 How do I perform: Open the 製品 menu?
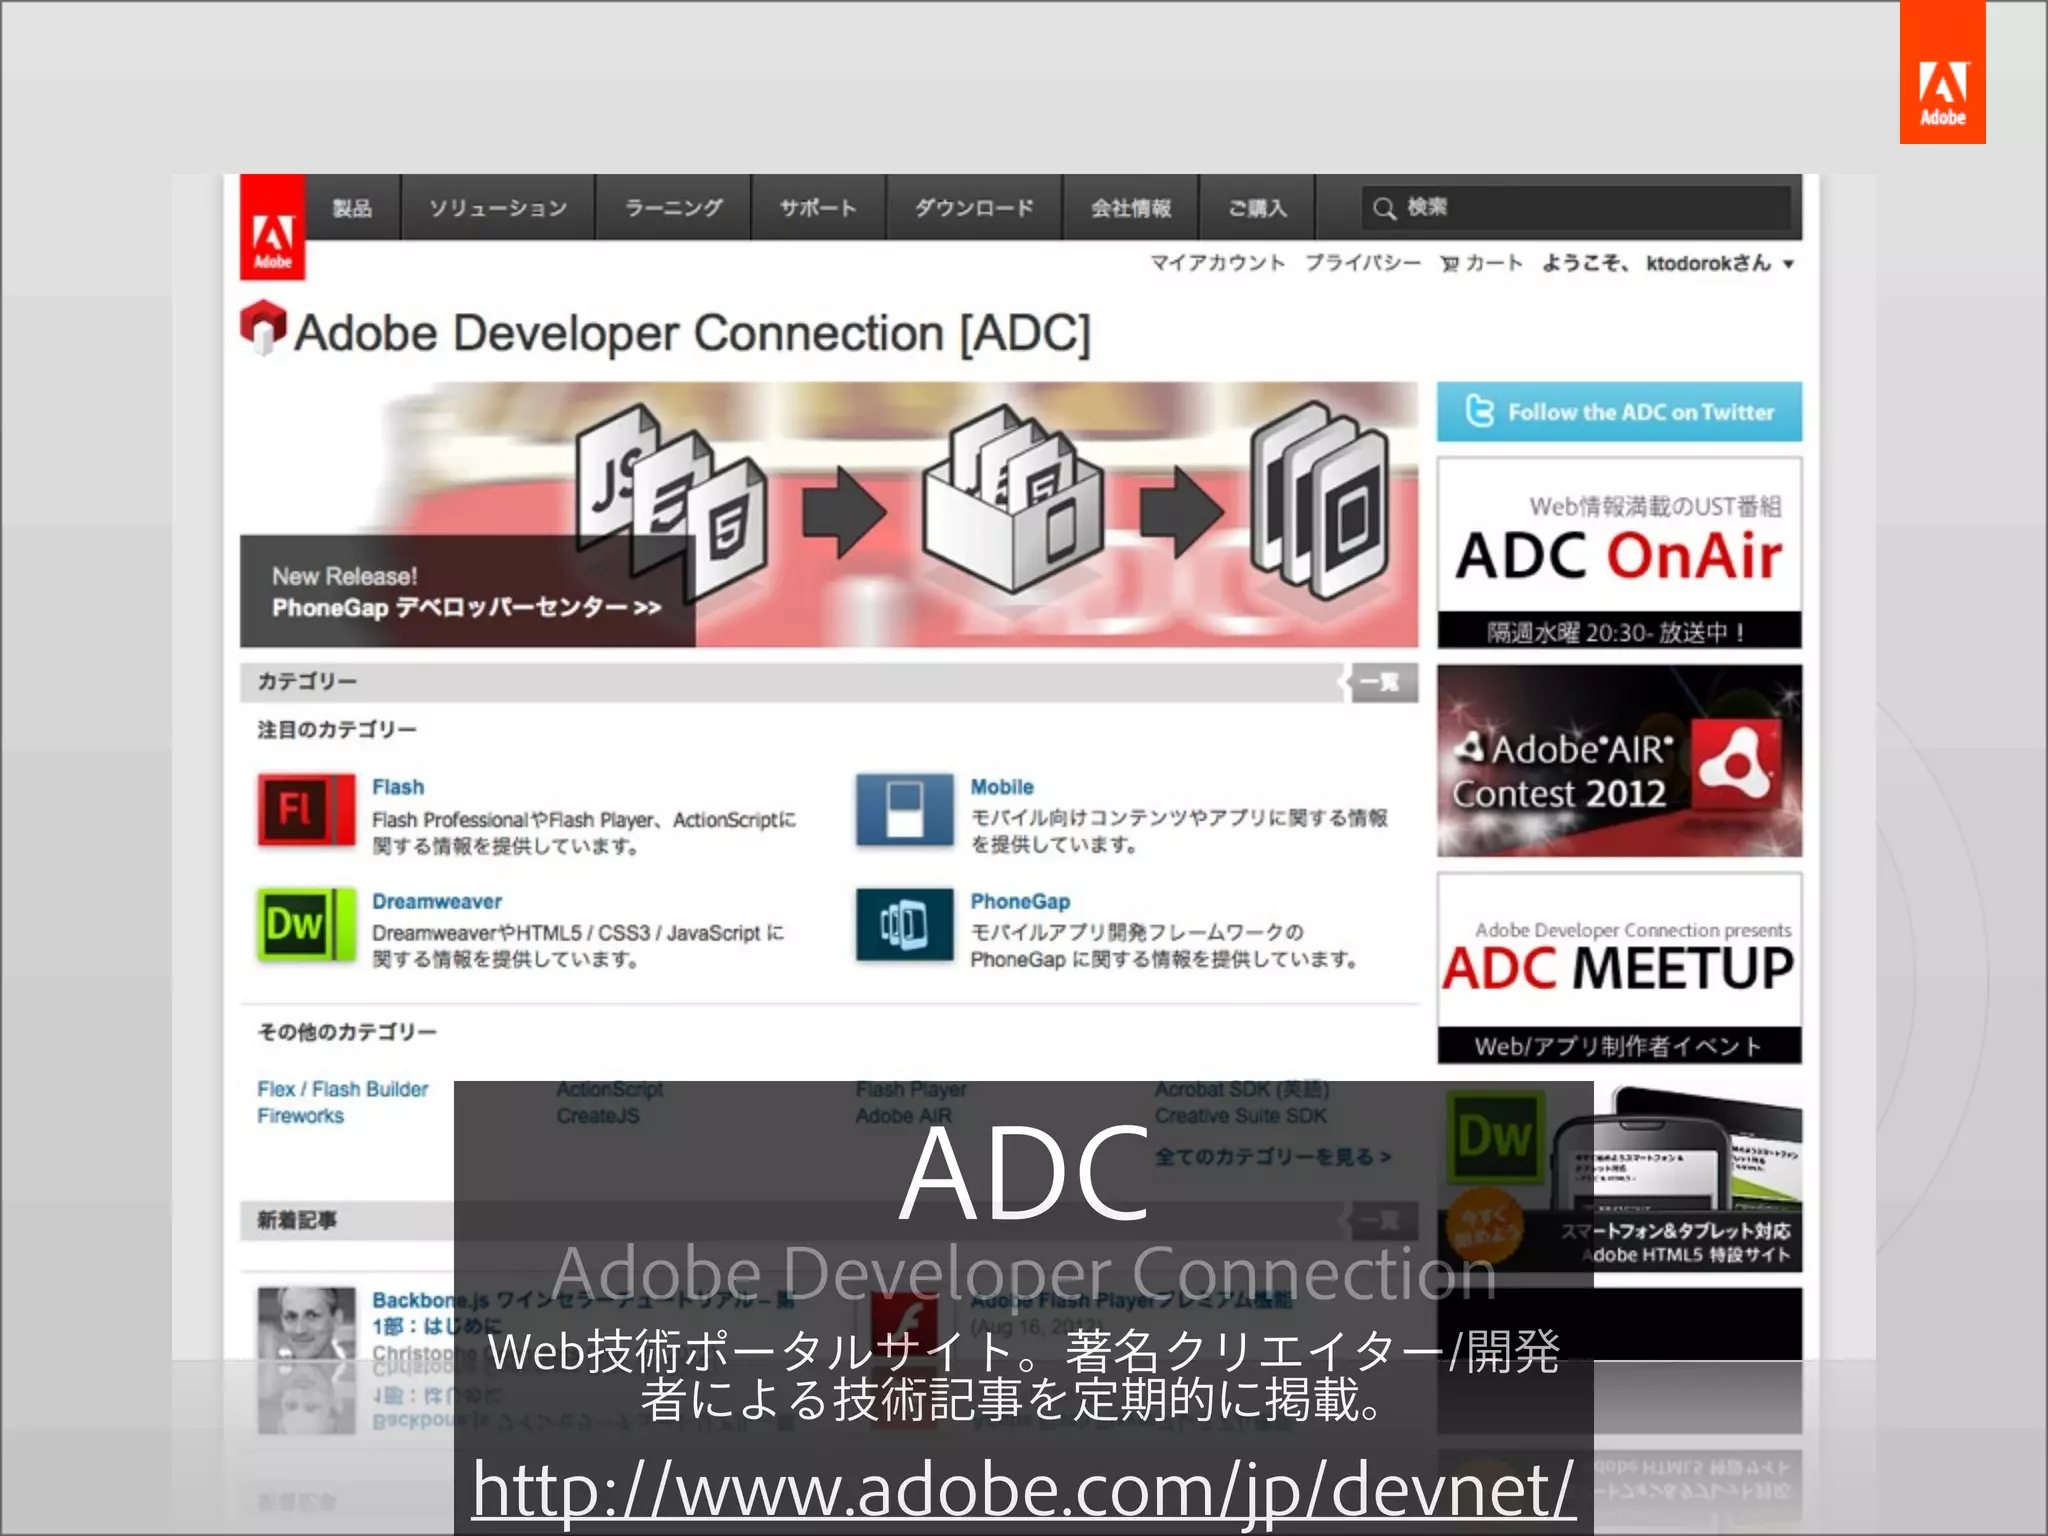point(352,208)
